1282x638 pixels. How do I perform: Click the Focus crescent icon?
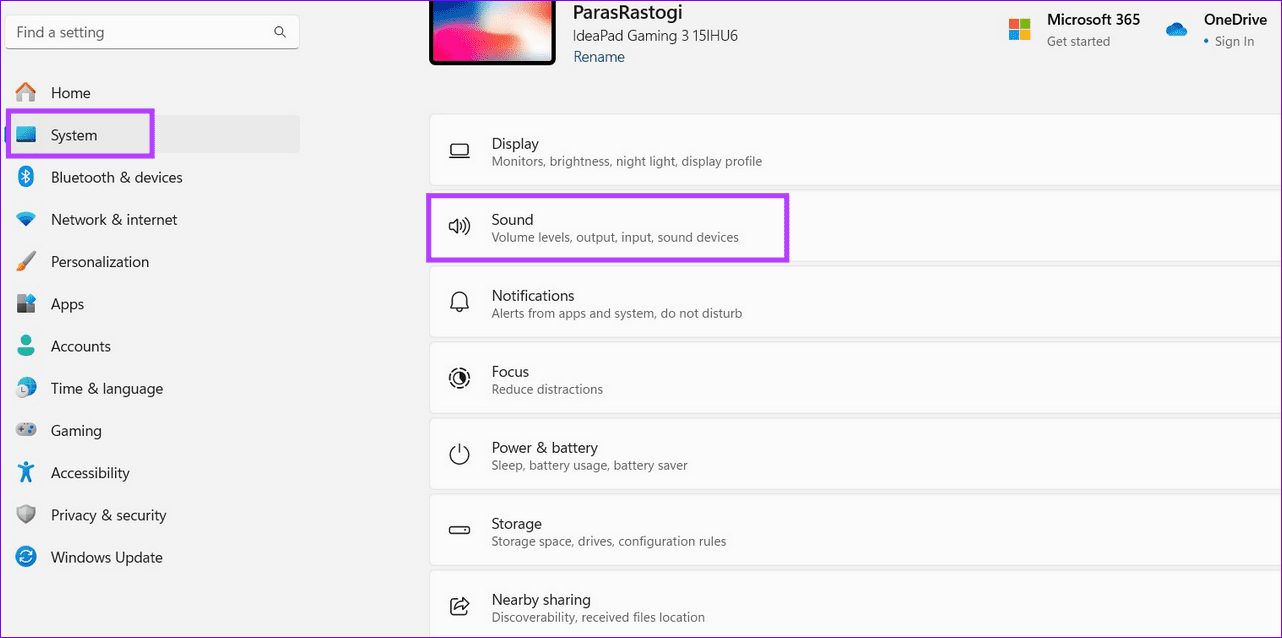pyautogui.click(x=459, y=378)
